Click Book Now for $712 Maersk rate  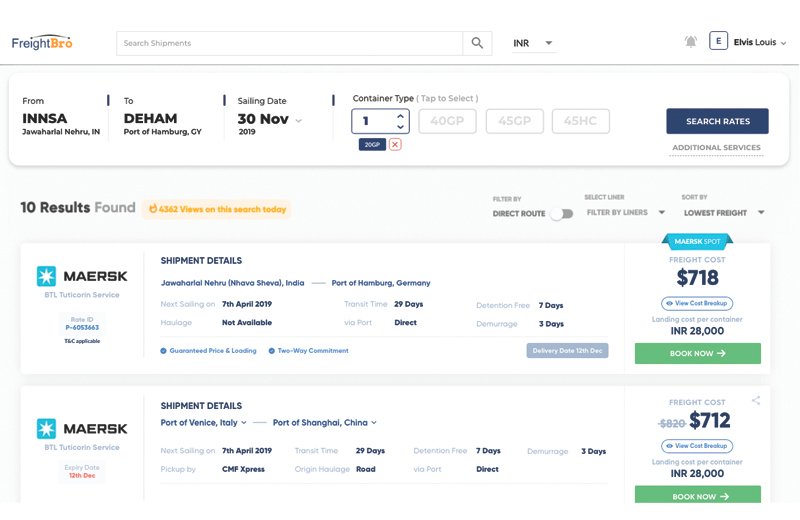[x=697, y=494]
